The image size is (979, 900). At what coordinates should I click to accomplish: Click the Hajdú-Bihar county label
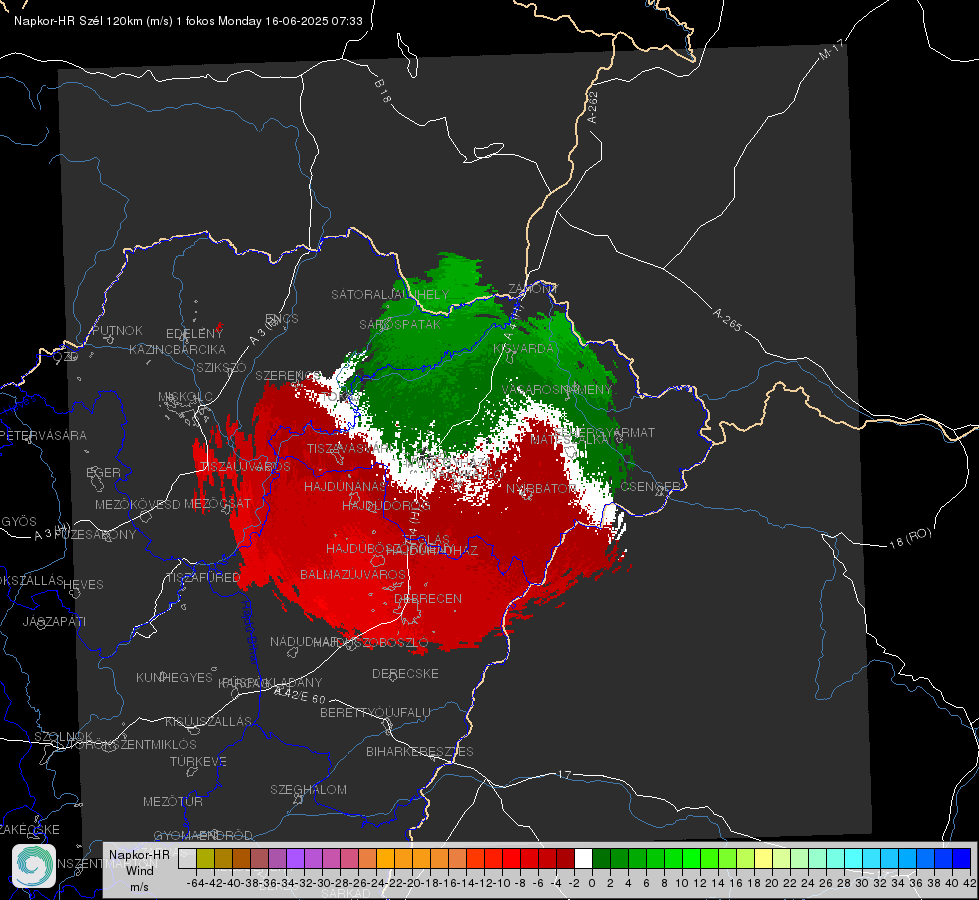click(250, 632)
